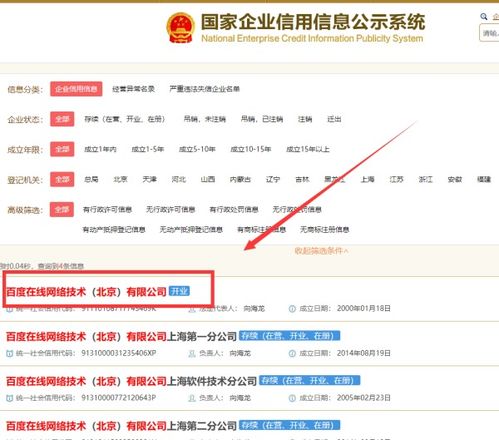Click status badge of 上海第一分公司
Screen dimensions: 499x440
coord(290,336)
